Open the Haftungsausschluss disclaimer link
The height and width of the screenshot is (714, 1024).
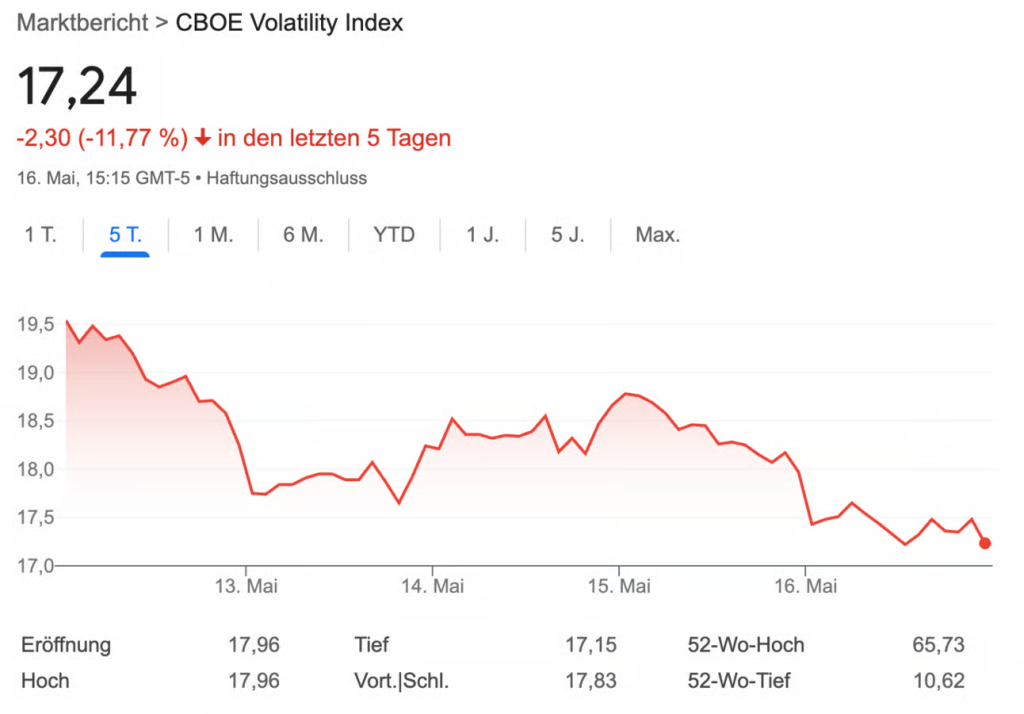[x=287, y=179]
